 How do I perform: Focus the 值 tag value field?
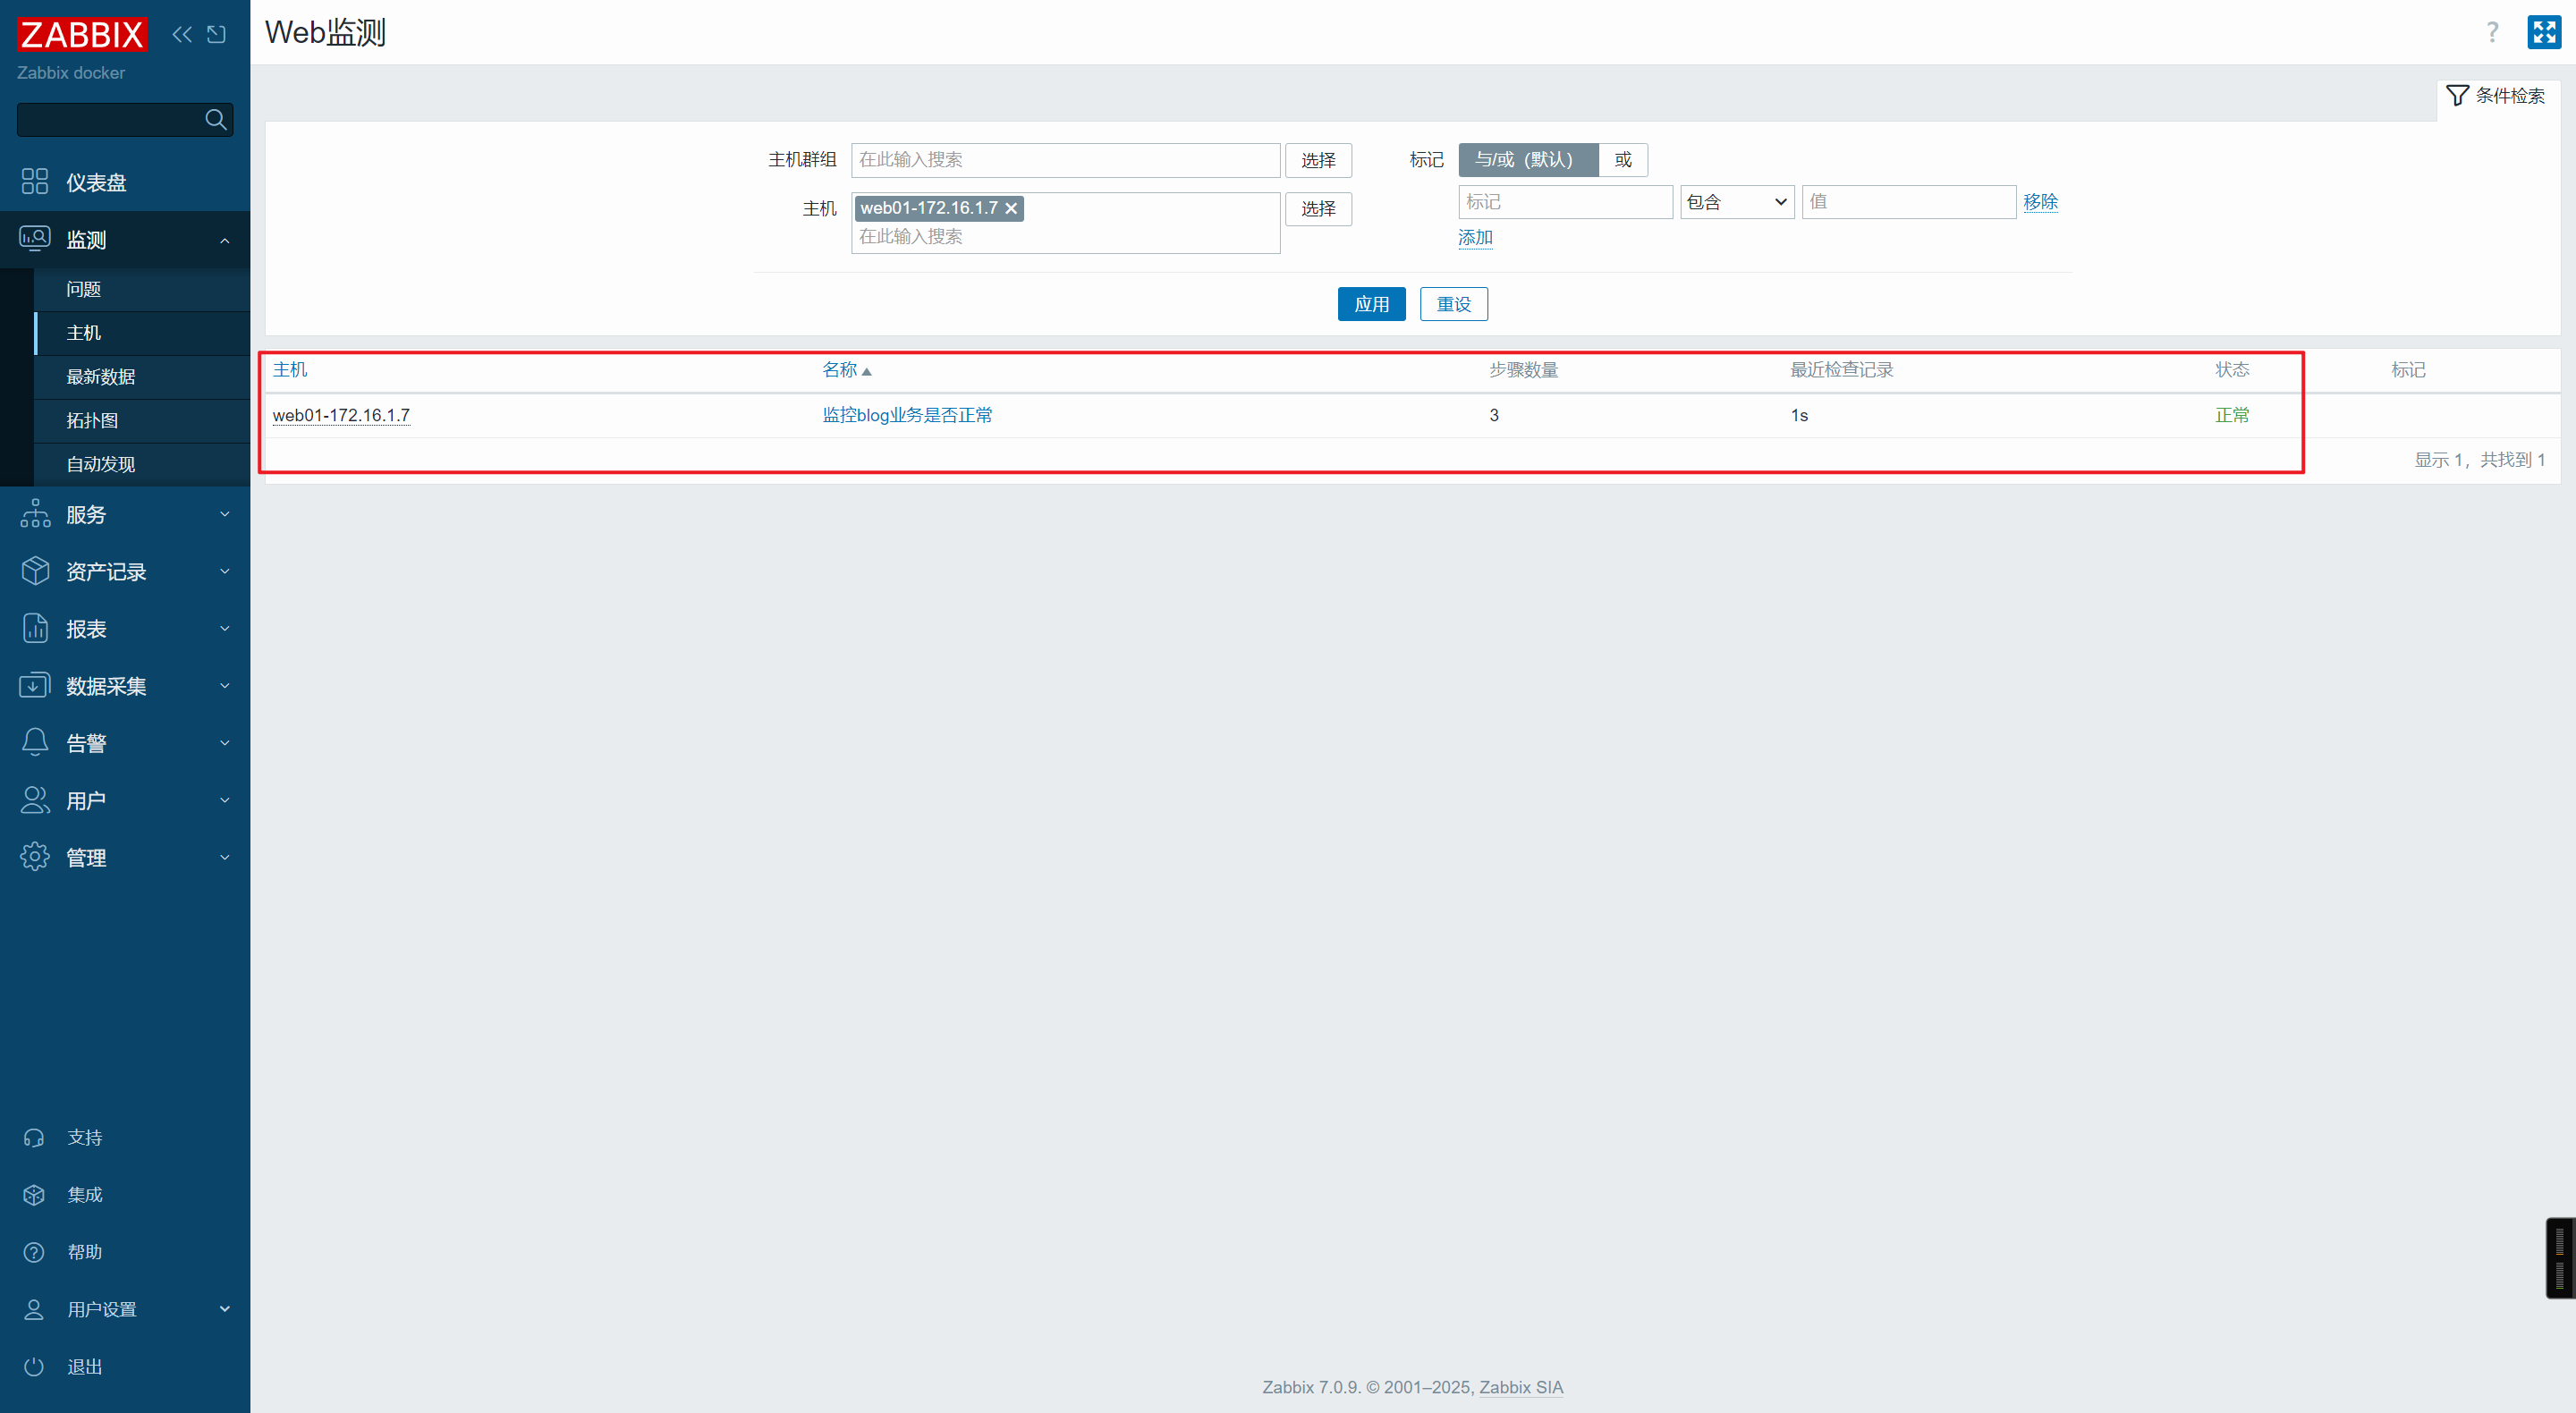[1908, 202]
